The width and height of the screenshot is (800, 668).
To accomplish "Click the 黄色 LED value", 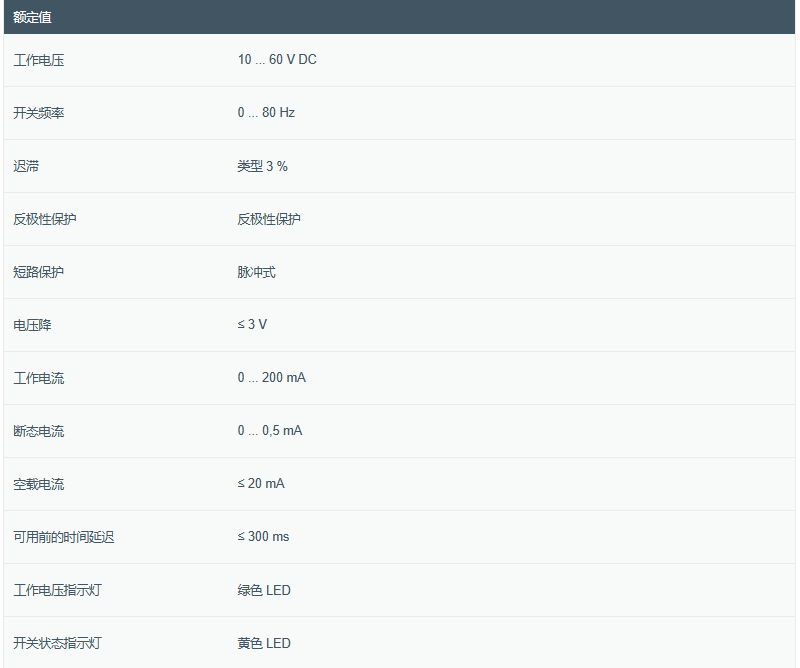I will [264, 643].
